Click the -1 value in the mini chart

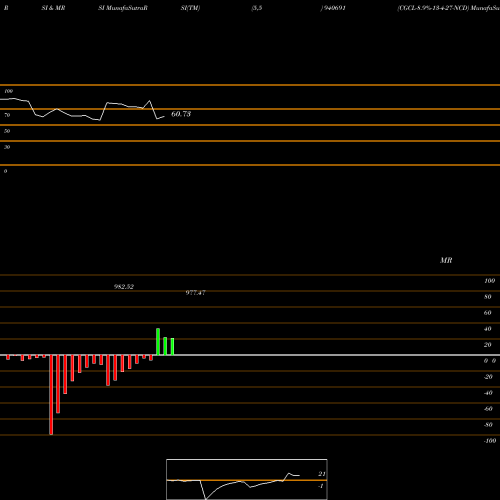pyautogui.click(x=321, y=486)
